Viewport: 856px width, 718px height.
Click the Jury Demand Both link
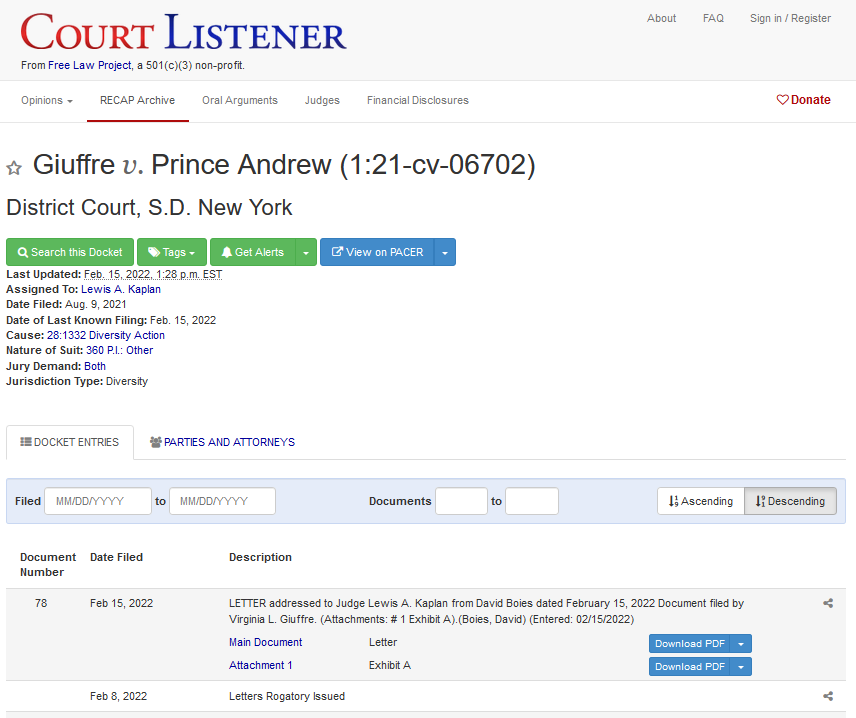coord(95,366)
